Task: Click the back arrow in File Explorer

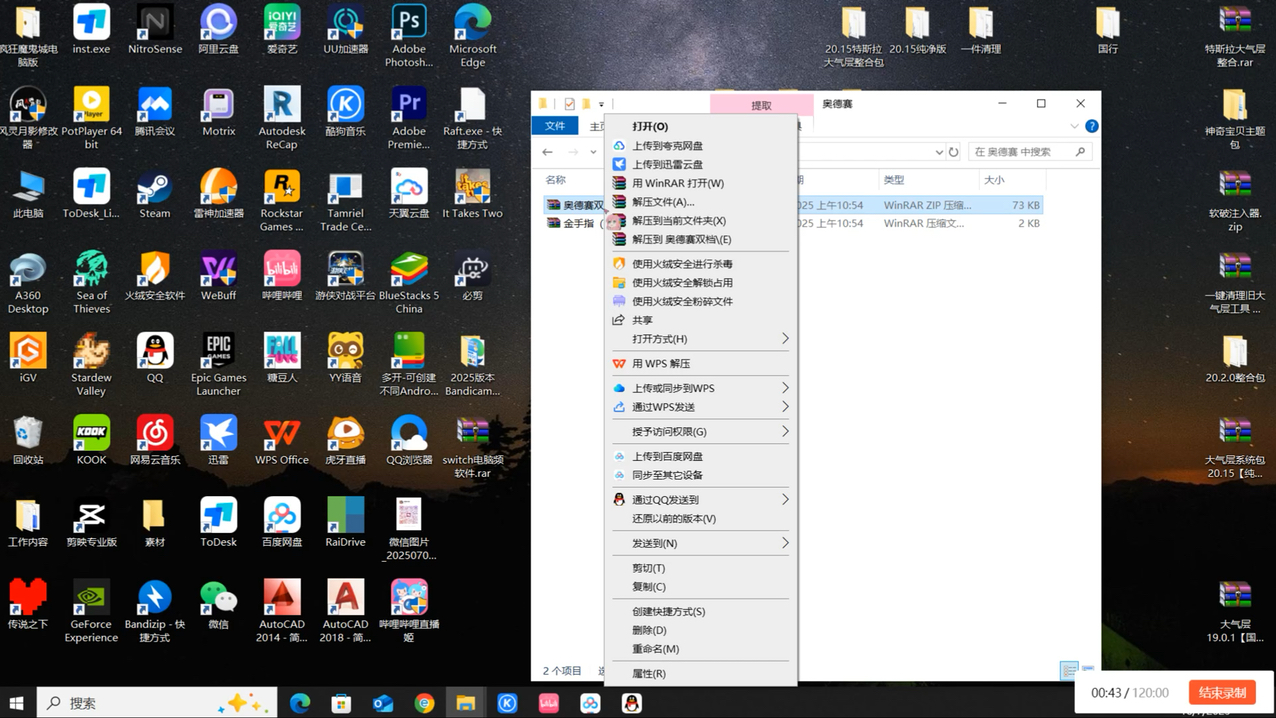Action: point(546,151)
